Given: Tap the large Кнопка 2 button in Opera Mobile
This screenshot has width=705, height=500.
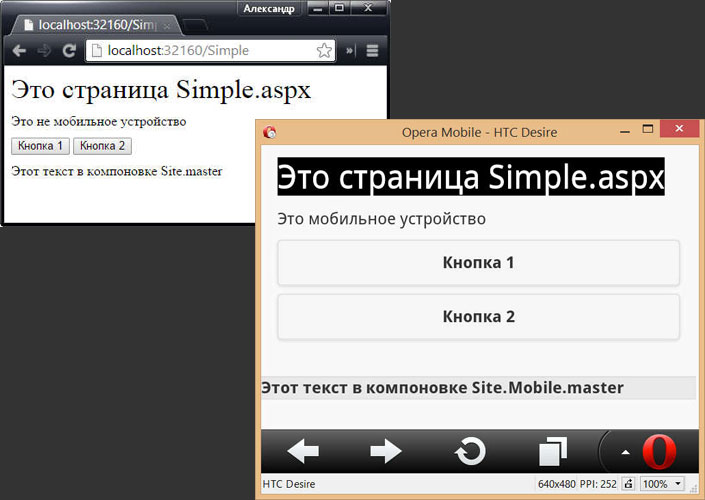Looking at the screenshot, I should coord(478,317).
